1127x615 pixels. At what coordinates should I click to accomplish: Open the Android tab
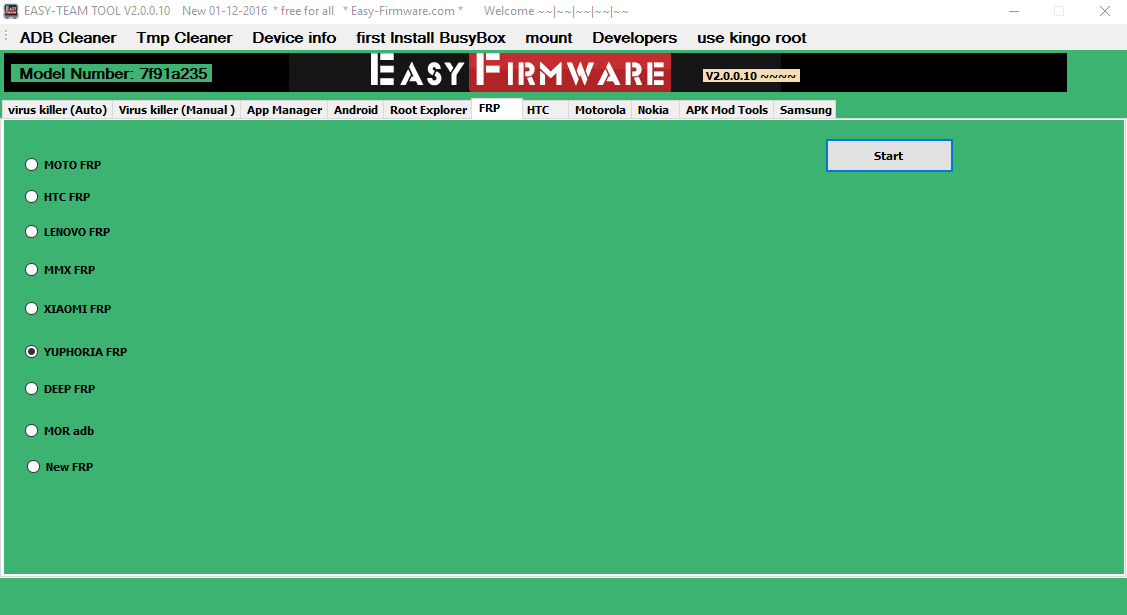pyautogui.click(x=356, y=109)
